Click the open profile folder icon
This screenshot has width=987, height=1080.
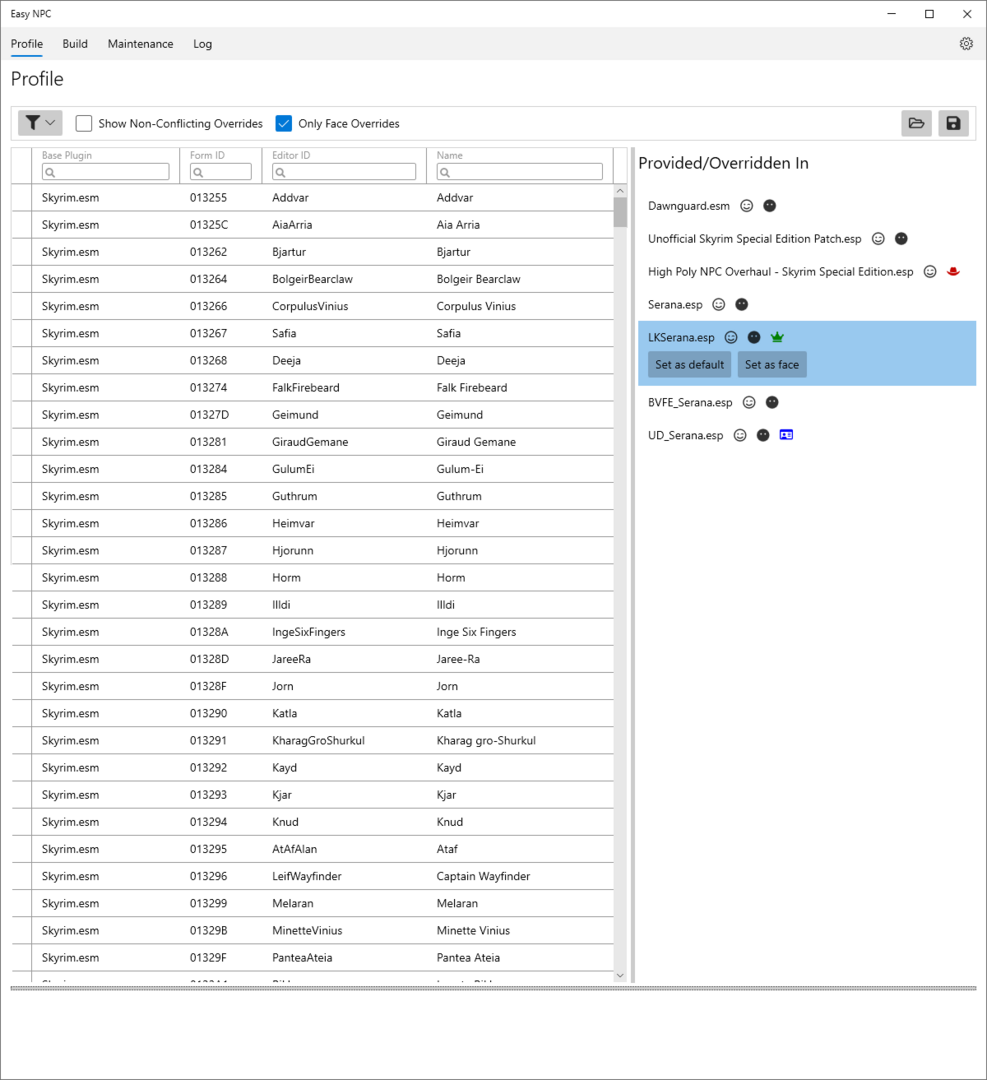pos(916,123)
